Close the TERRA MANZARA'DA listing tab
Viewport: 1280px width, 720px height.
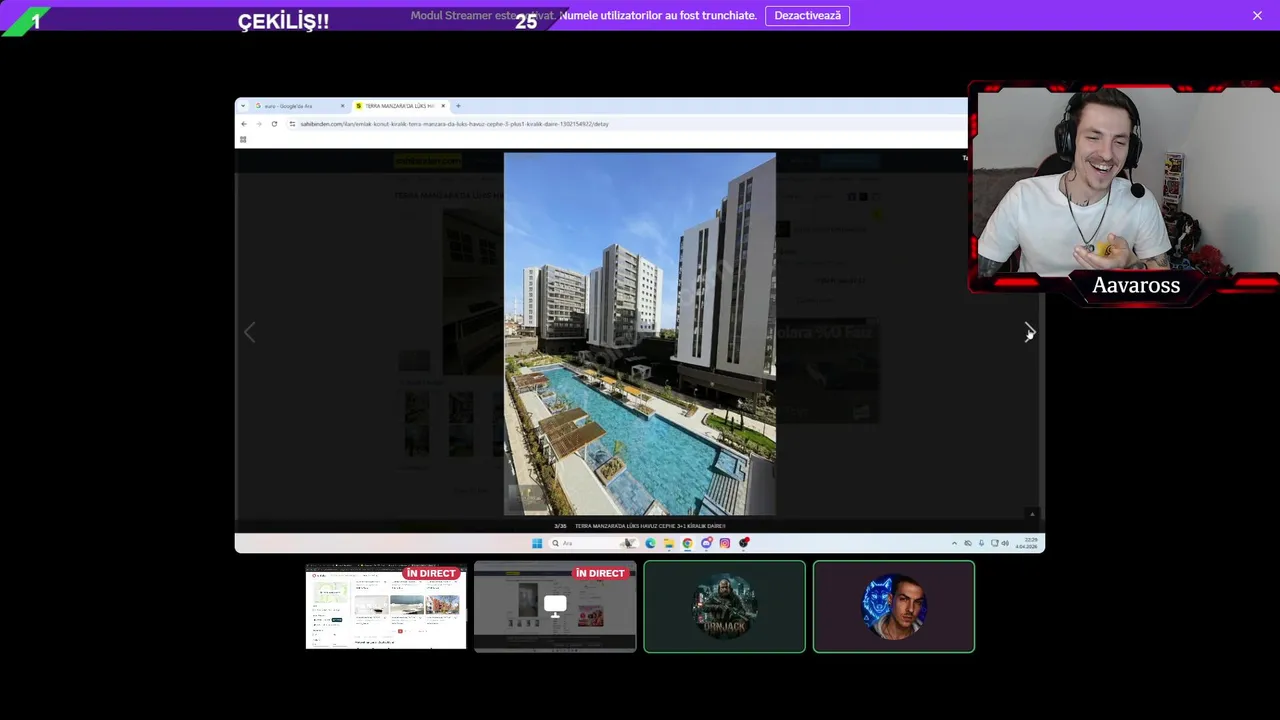pyautogui.click(x=443, y=106)
